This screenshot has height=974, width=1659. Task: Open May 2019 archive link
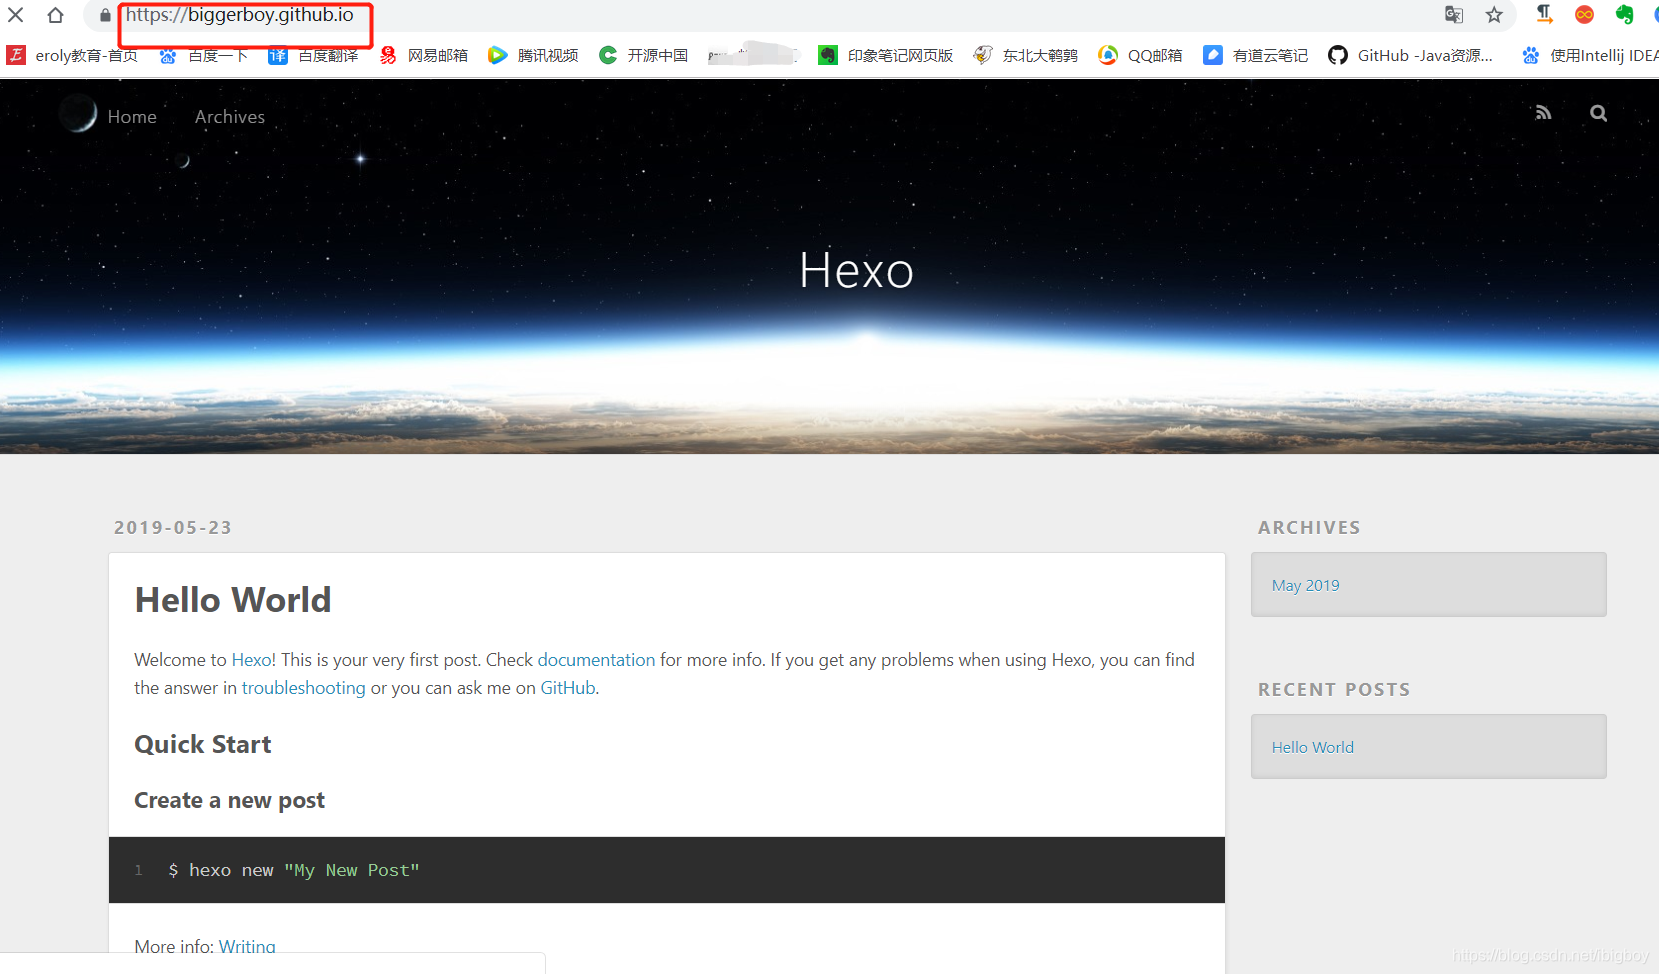1306,585
